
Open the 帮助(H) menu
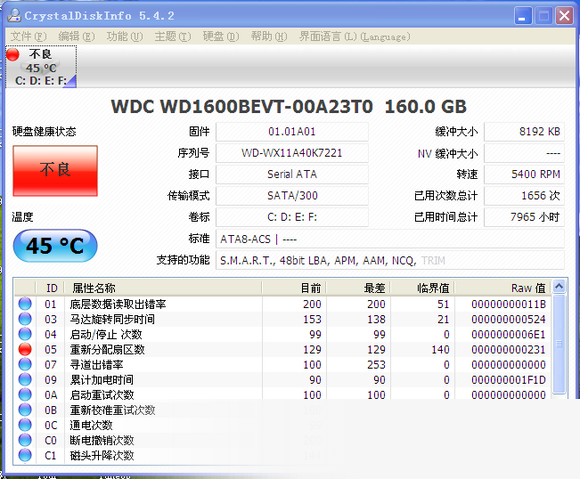[269, 36]
